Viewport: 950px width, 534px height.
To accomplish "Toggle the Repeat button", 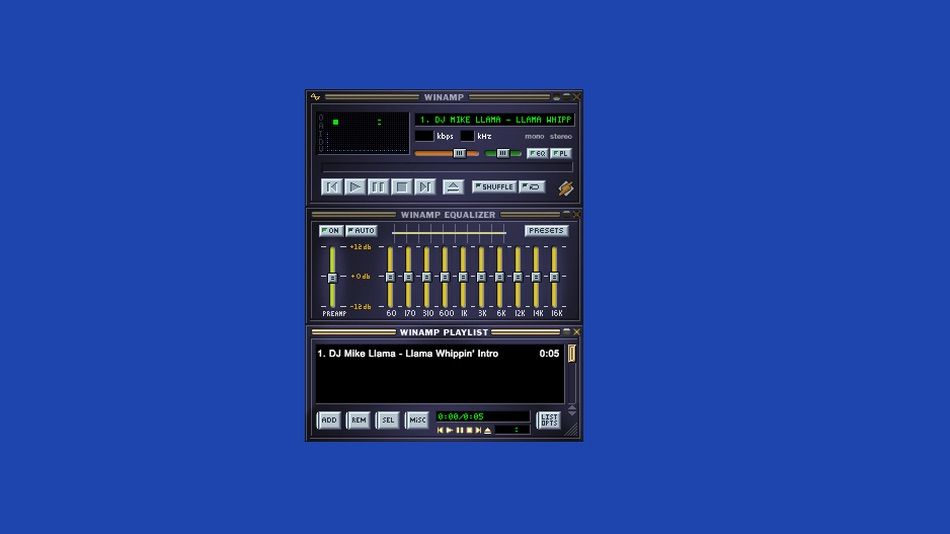I will (532, 187).
